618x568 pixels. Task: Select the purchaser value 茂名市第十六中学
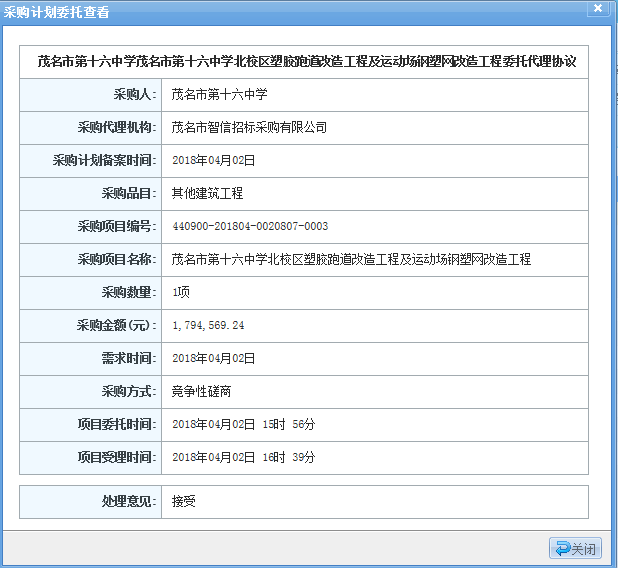coord(220,94)
